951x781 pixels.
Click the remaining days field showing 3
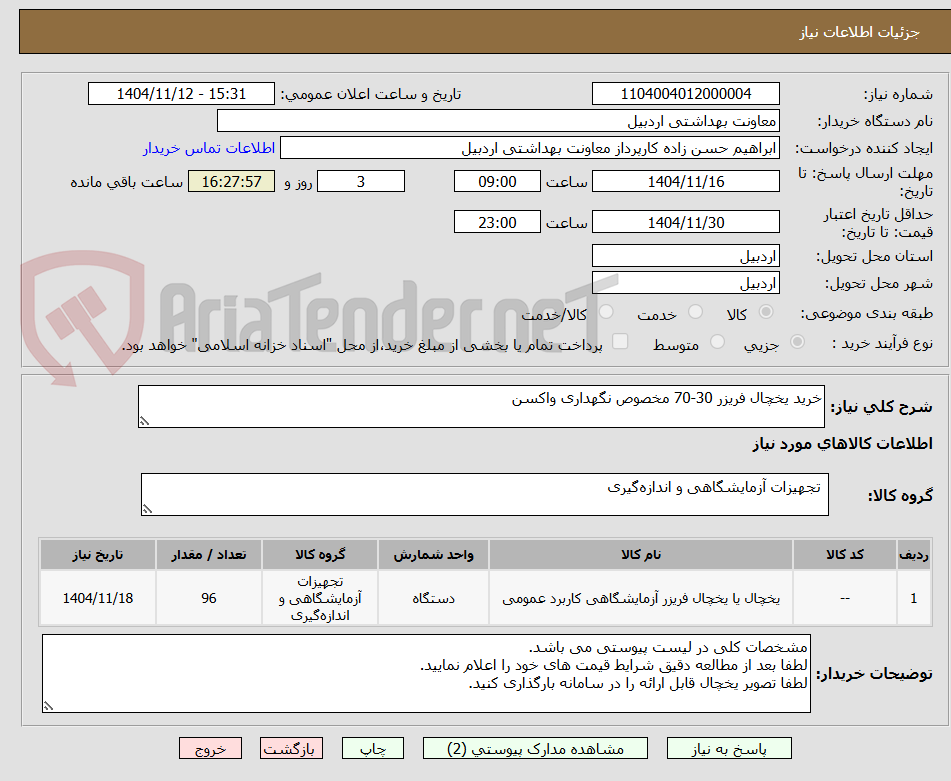coord(361,181)
